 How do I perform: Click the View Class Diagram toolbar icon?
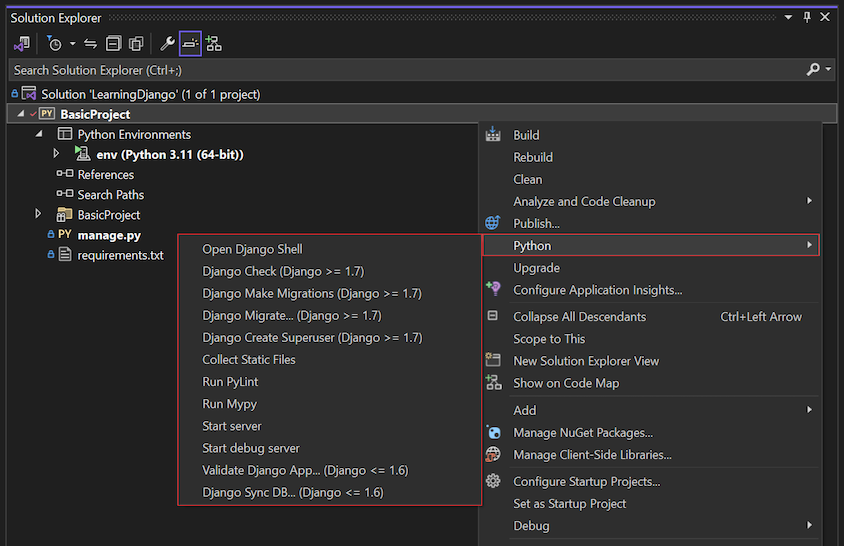point(214,44)
